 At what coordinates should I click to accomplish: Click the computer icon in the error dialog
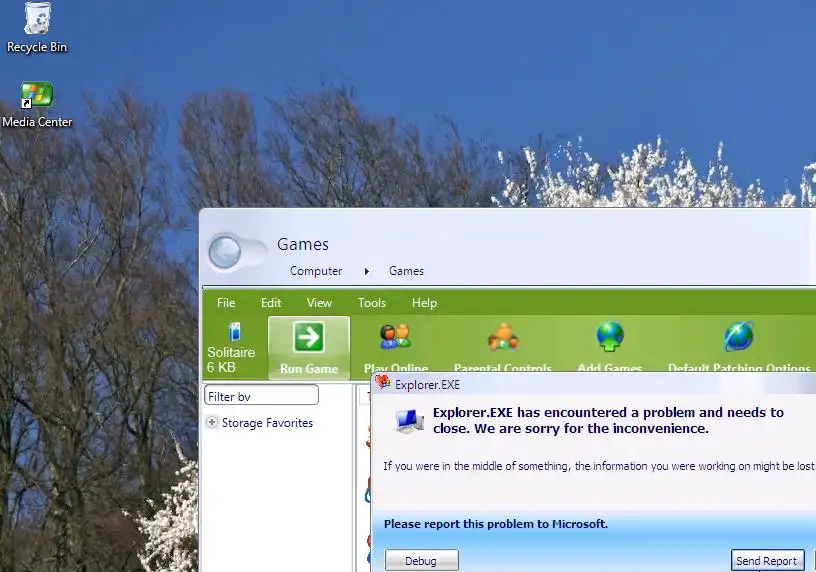coord(409,421)
